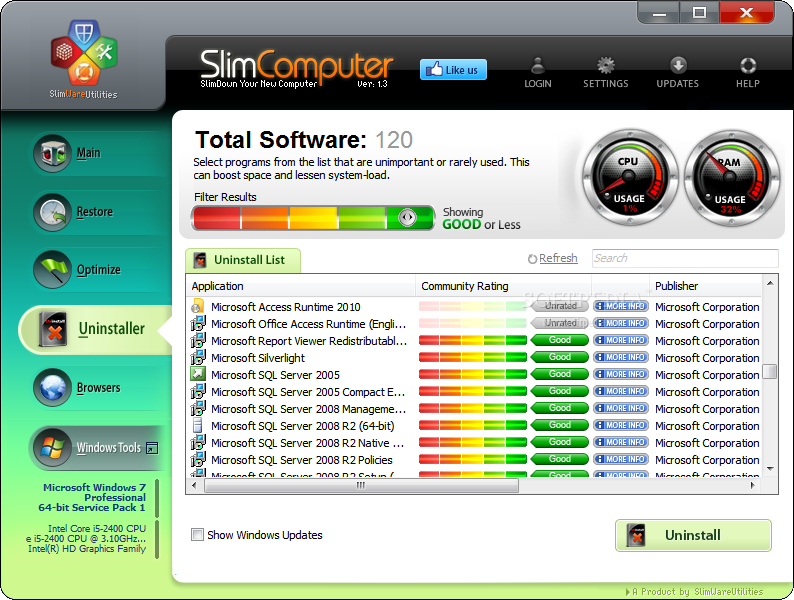Select SQL Server 2008 R2 (64-bit) row icon
The image size is (794, 600).
(198, 425)
